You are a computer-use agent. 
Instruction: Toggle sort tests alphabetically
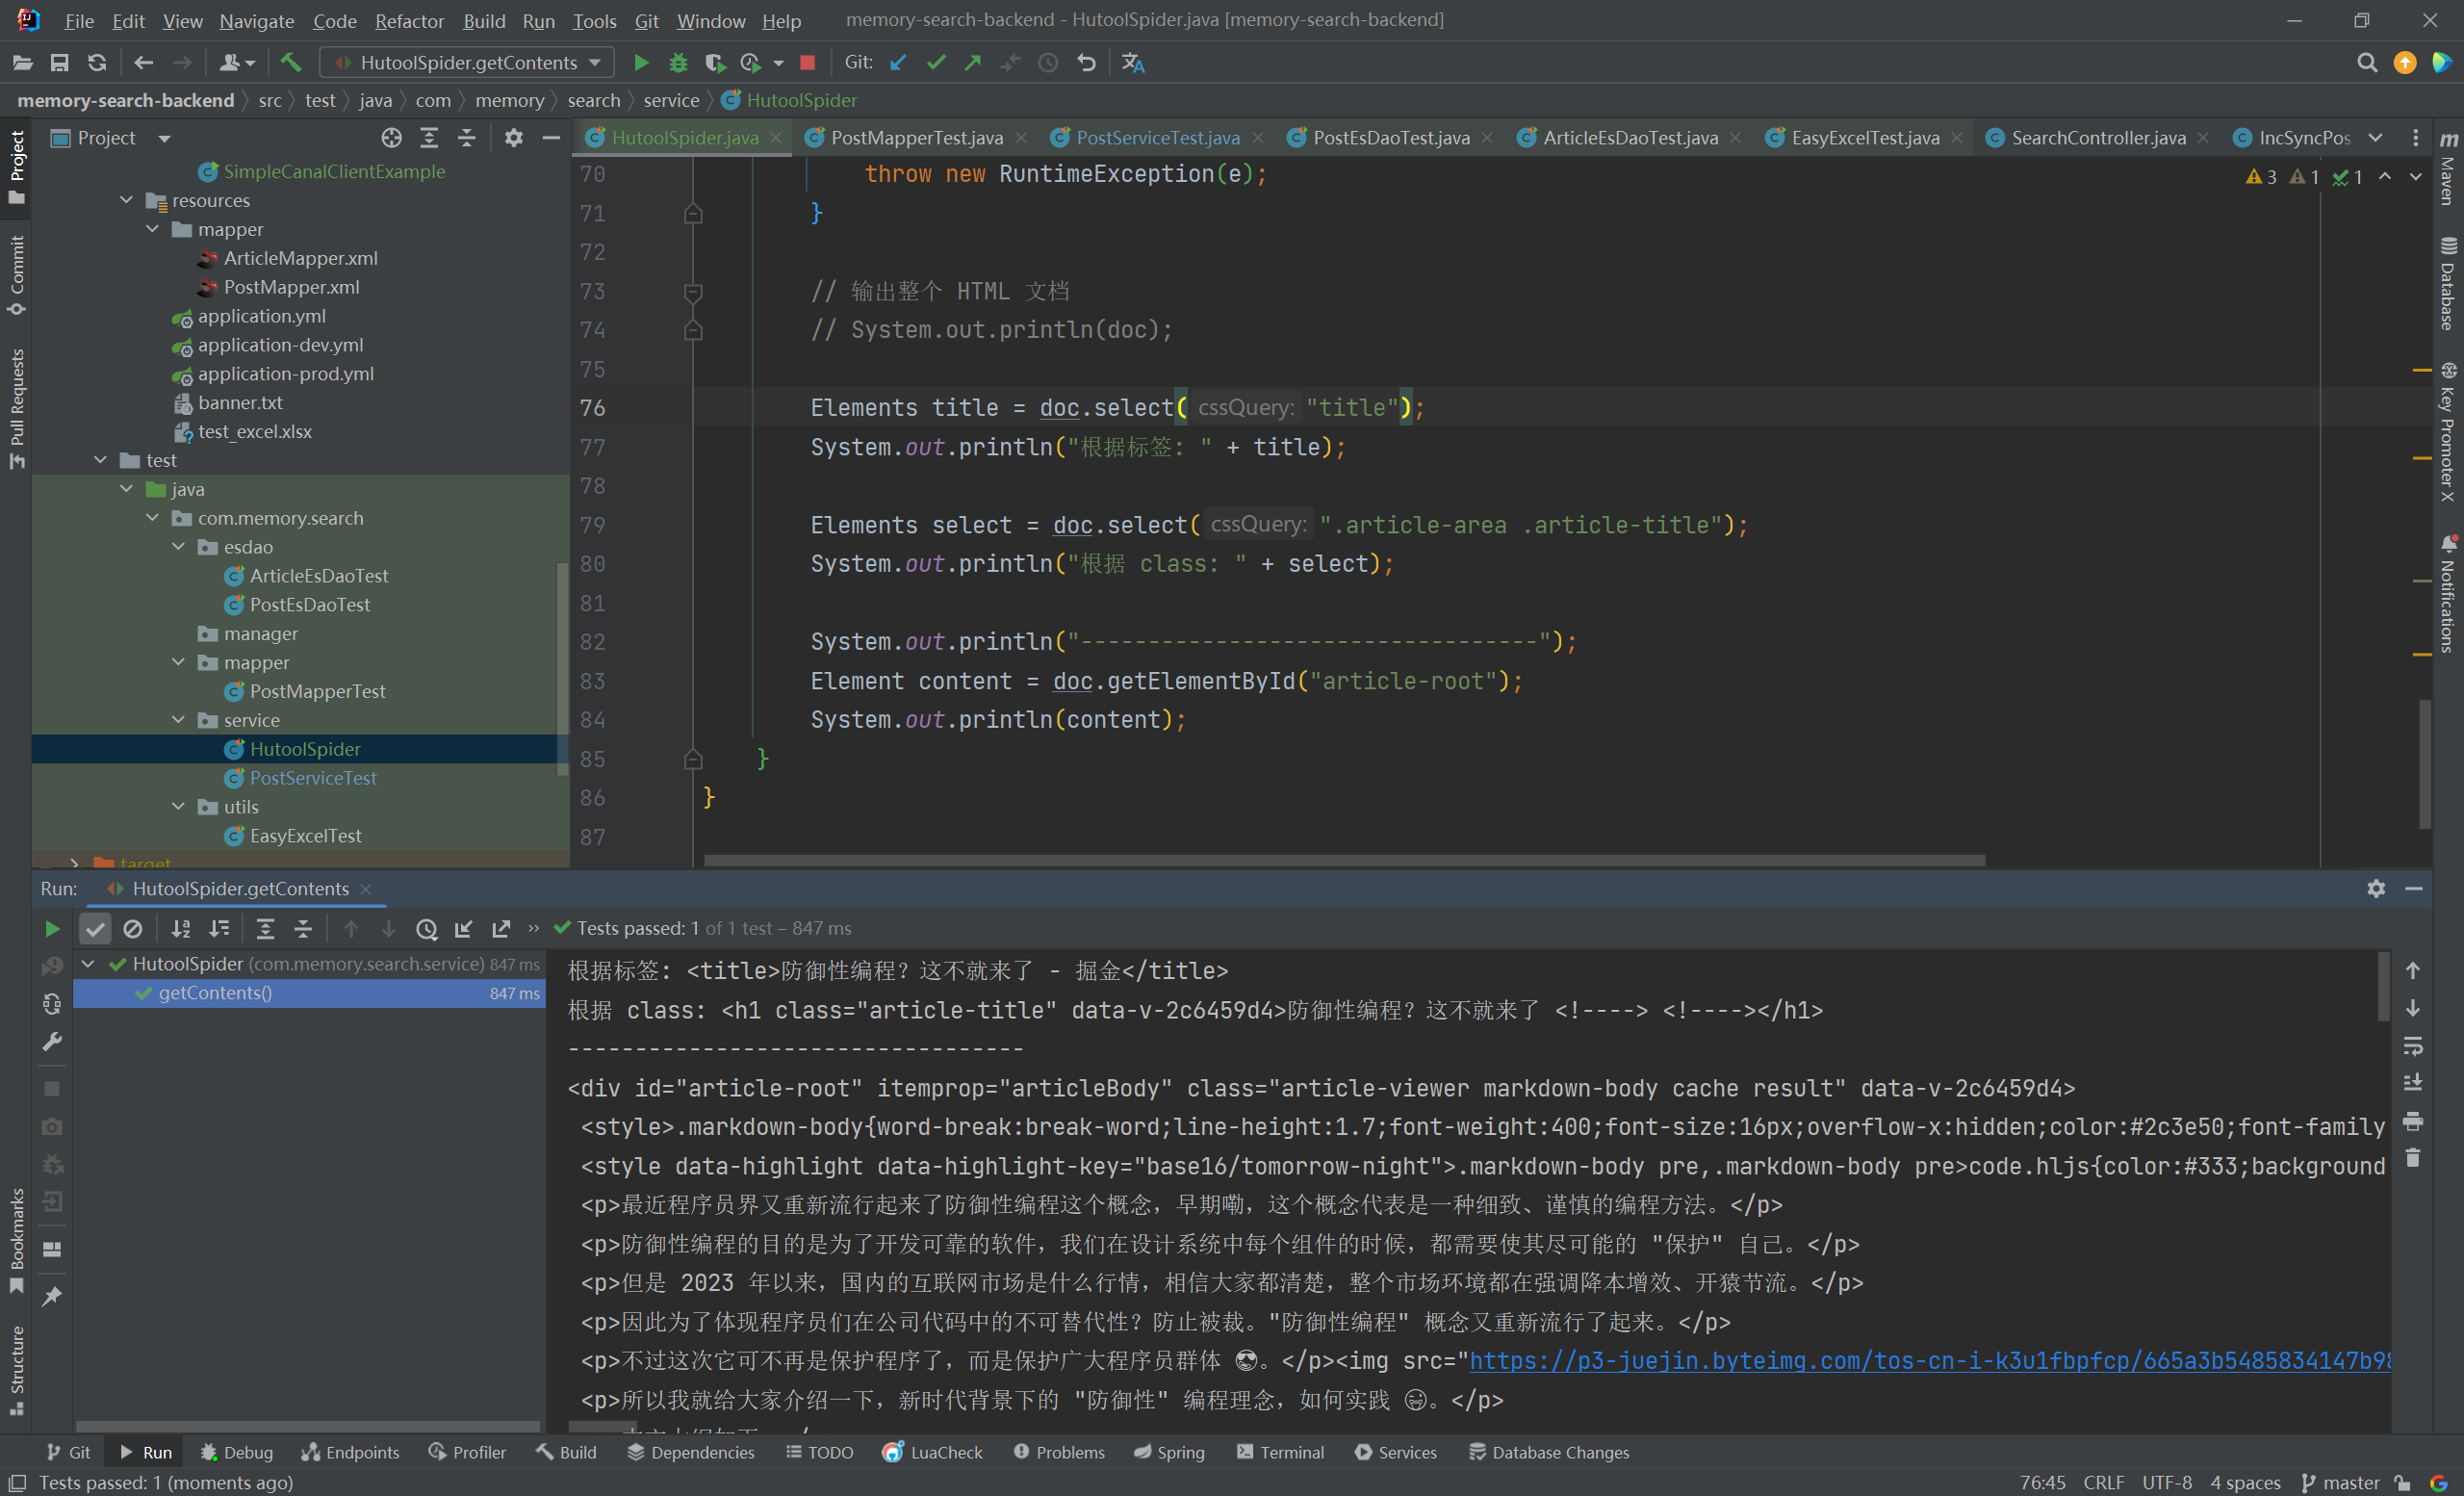(180, 929)
